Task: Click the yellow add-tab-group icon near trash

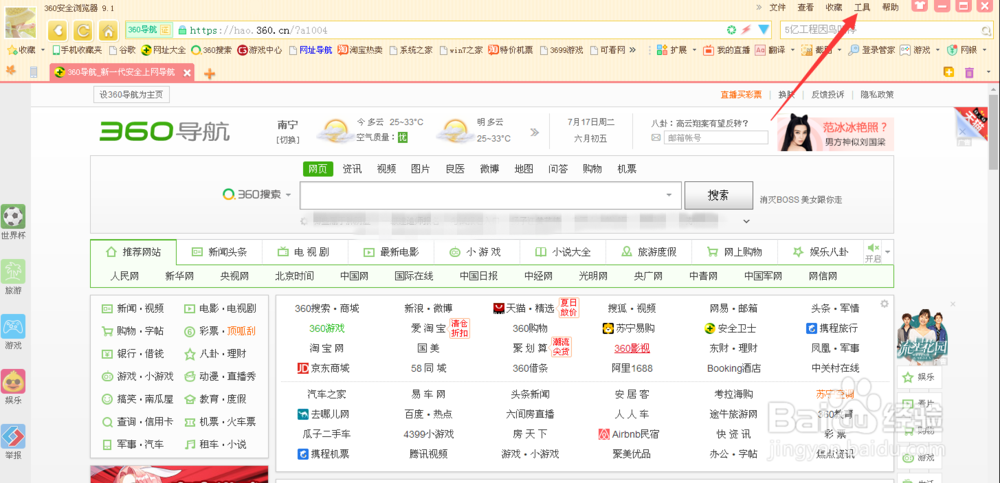Action: tap(949, 72)
